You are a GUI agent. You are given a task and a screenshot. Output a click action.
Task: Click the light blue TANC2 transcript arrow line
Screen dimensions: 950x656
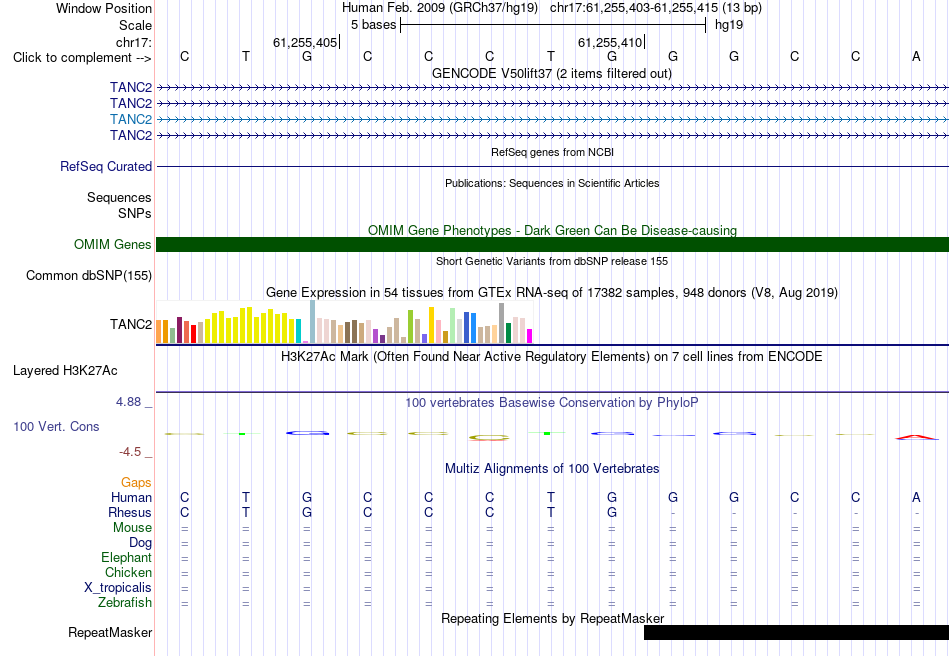point(552,119)
